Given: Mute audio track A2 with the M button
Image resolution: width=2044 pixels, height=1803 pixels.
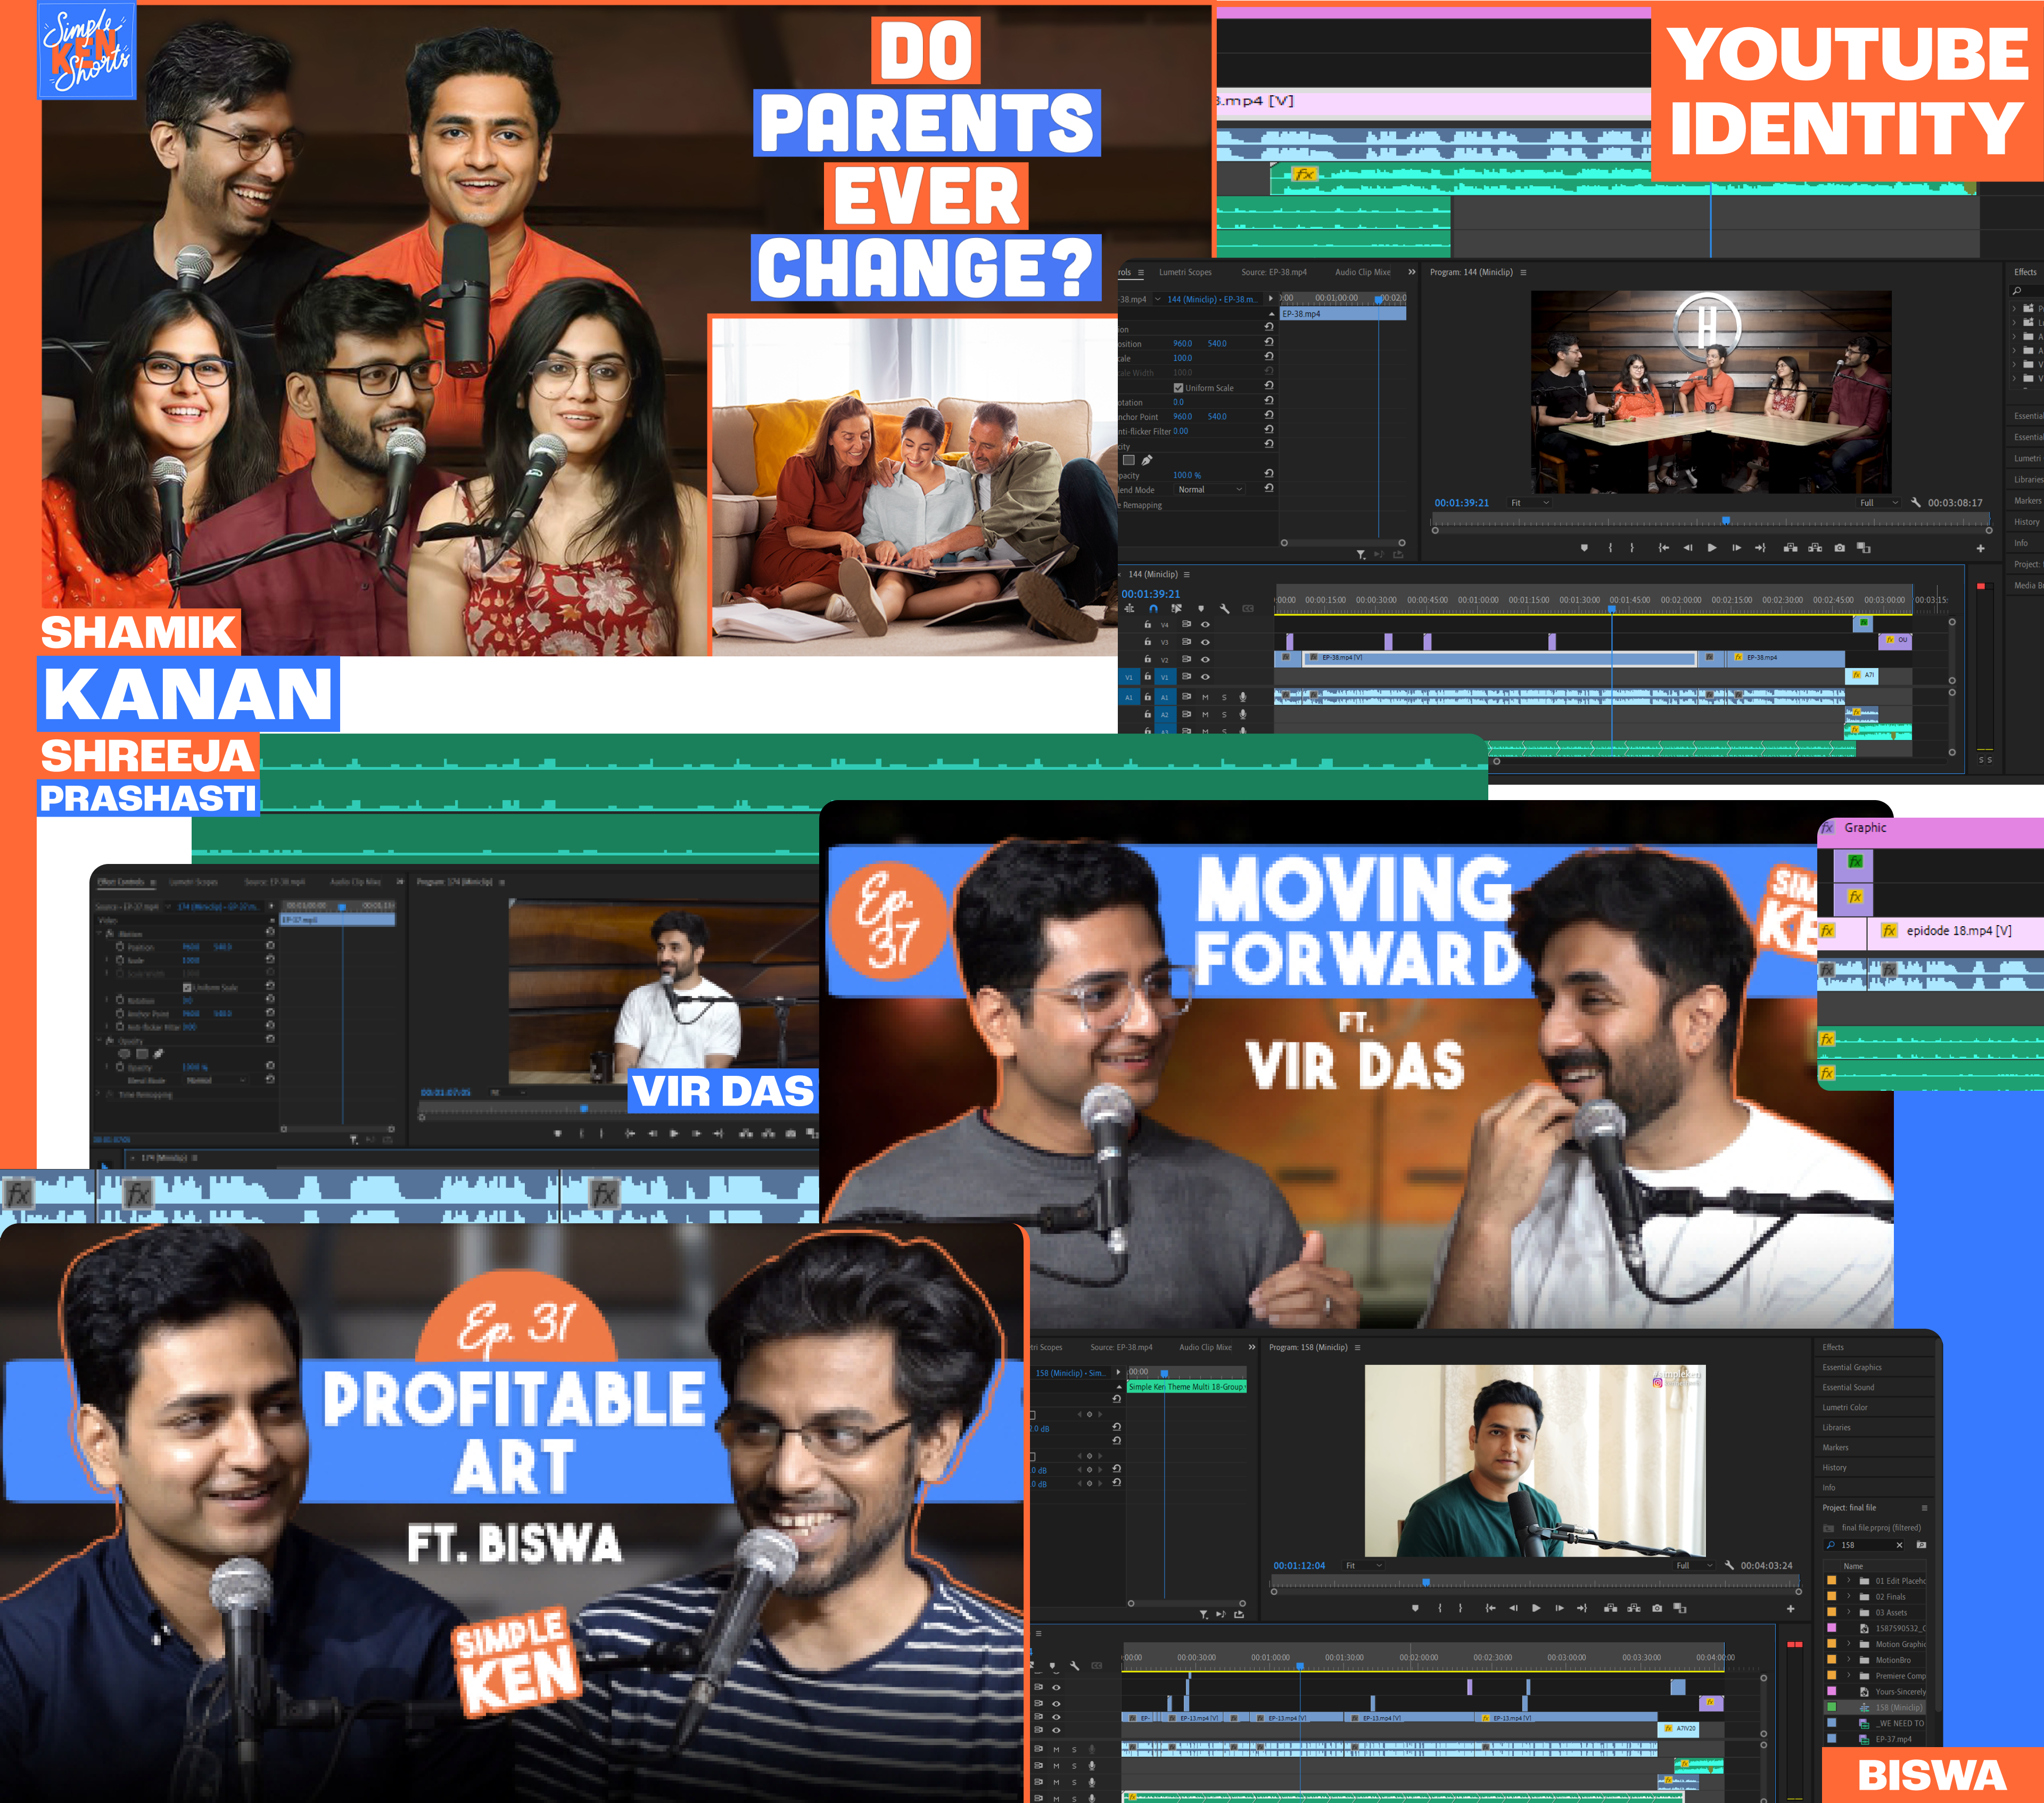Looking at the screenshot, I should pyautogui.click(x=1205, y=715).
